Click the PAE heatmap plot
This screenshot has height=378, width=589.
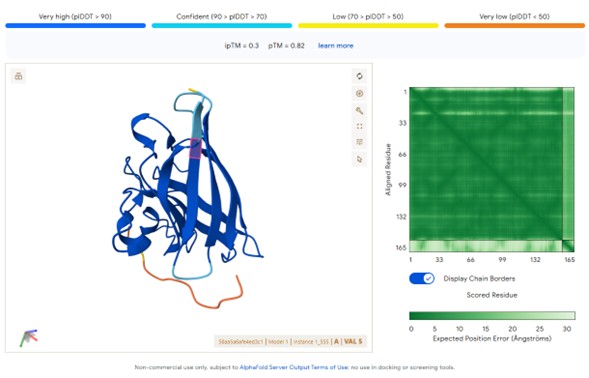point(492,169)
